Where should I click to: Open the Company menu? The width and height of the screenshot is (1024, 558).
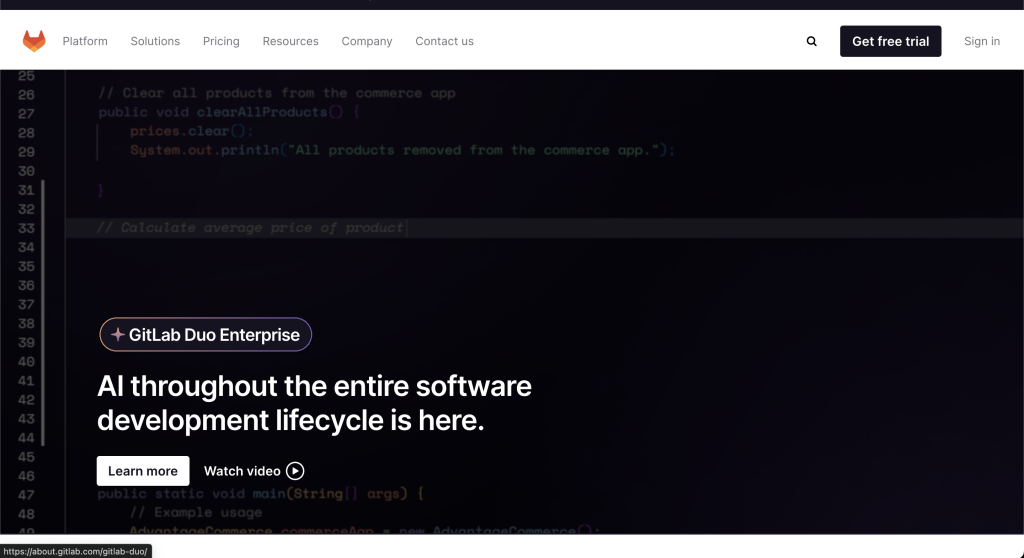click(367, 41)
